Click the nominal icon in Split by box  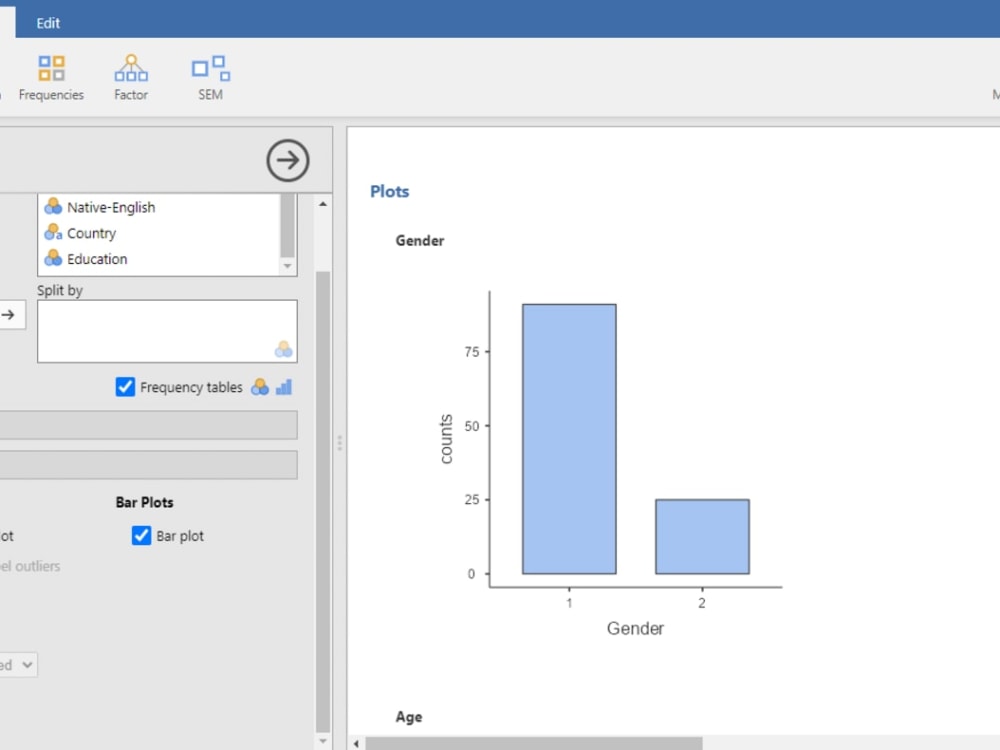coord(283,349)
